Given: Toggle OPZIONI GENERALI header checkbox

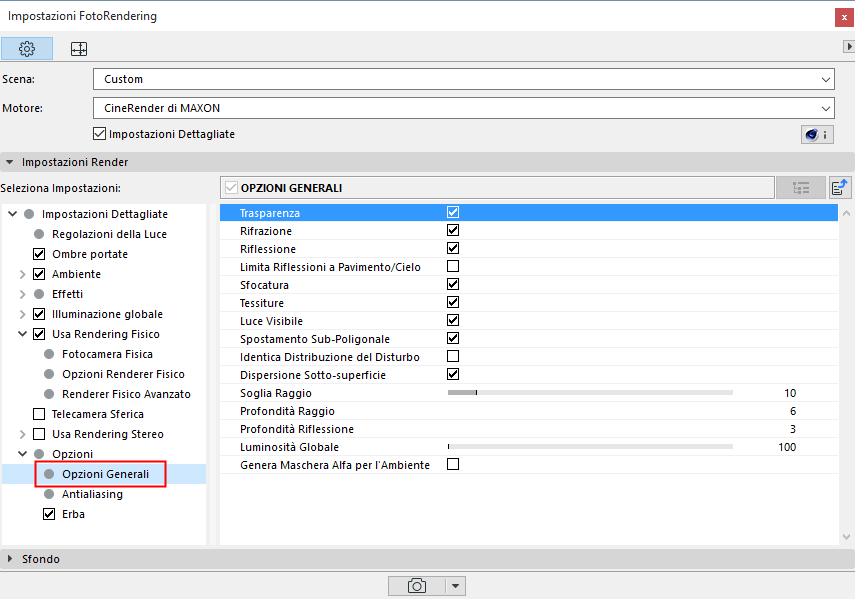Looking at the screenshot, I should point(231,187).
